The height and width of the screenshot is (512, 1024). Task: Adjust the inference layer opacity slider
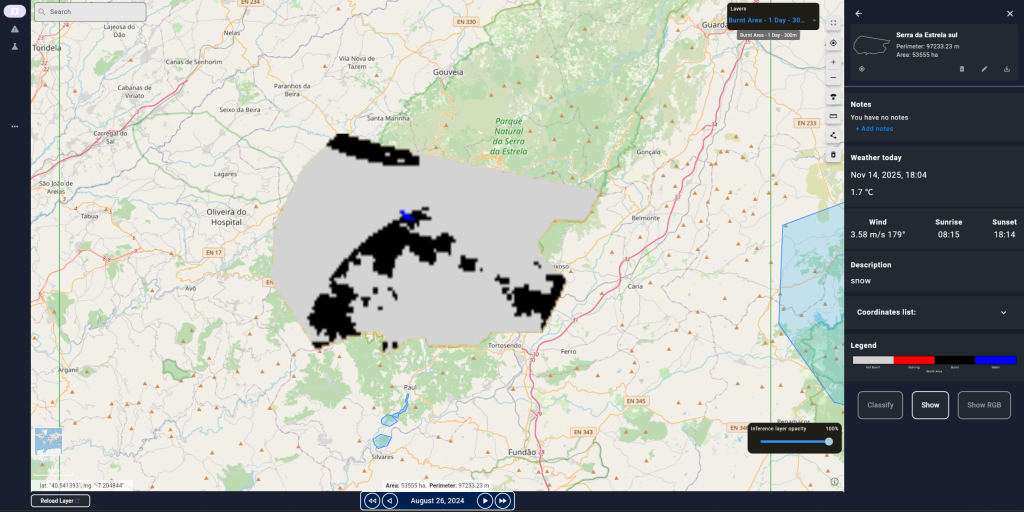click(x=795, y=441)
